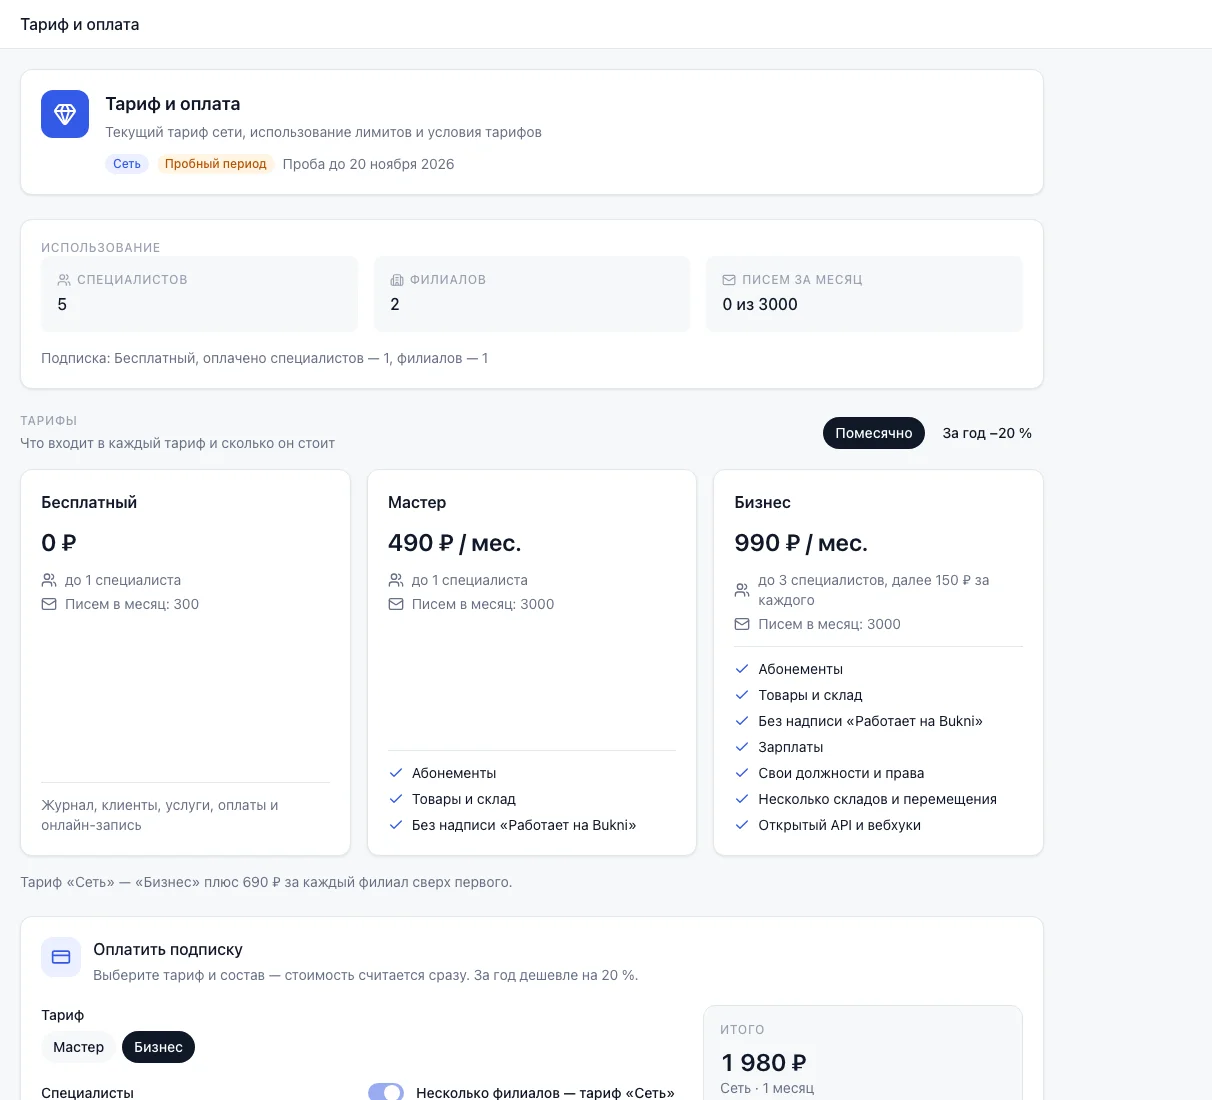Switch billing to За год −20 %

coord(987,433)
